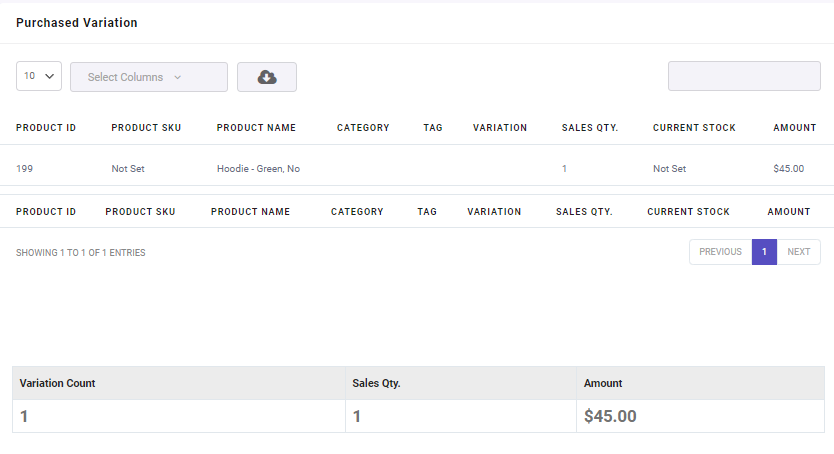
Task: Select page 1 in pagination
Action: [x=764, y=252]
